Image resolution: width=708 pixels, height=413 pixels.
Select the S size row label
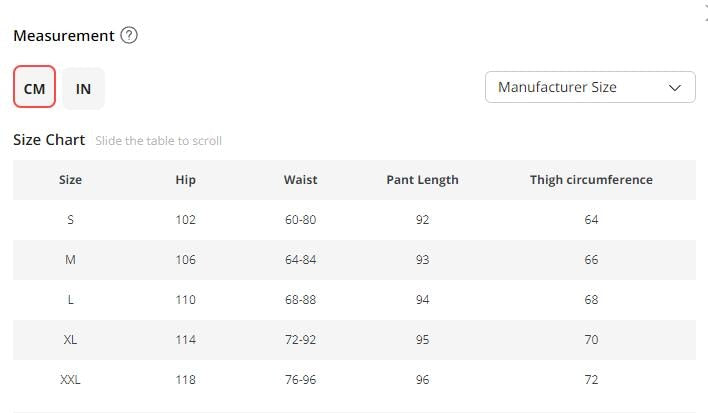pyautogui.click(x=70, y=220)
